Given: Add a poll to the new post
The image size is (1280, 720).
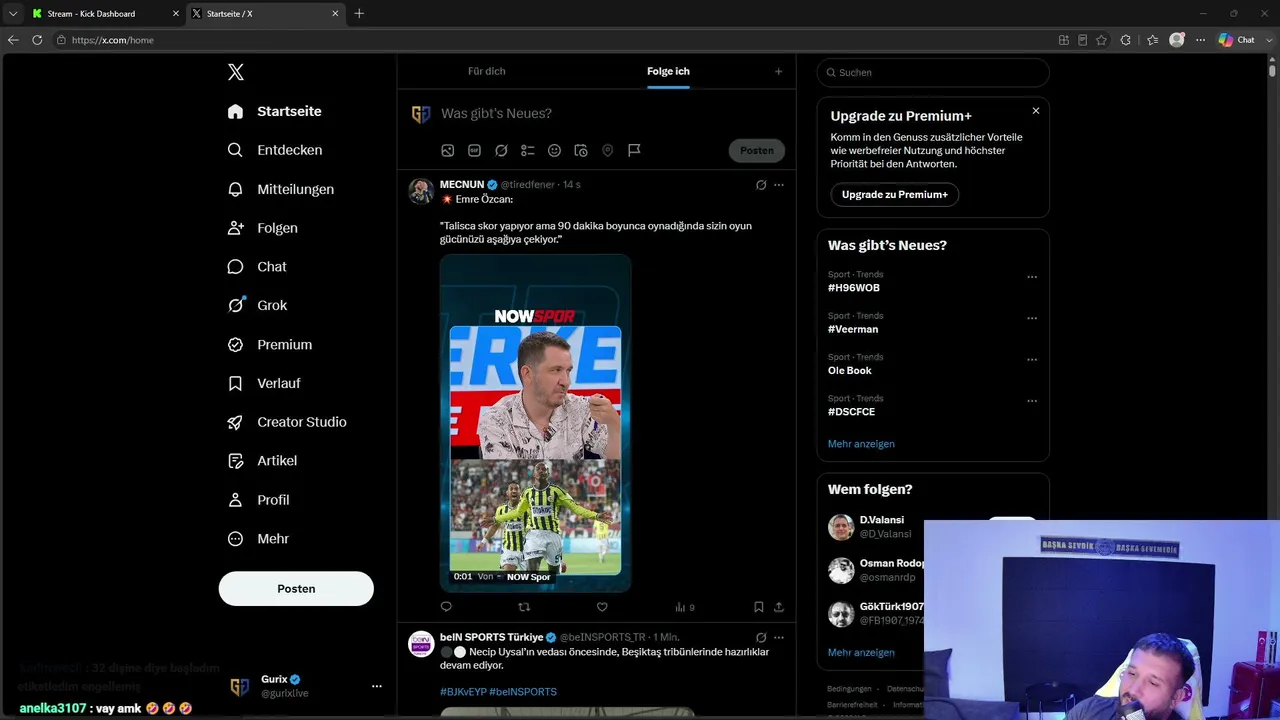Looking at the screenshot, I should tap(527, 151).
